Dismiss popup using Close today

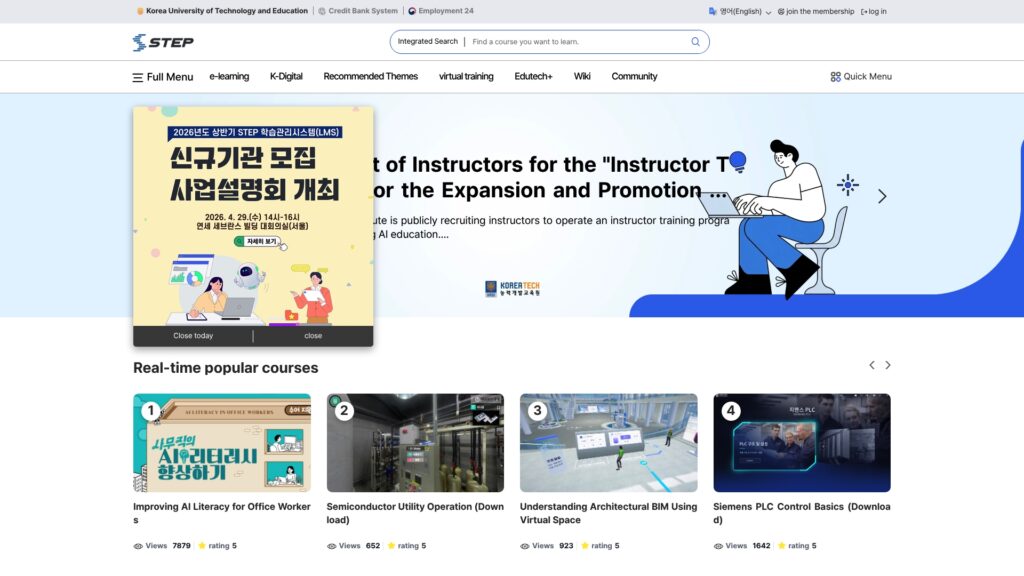coord(192,336)
